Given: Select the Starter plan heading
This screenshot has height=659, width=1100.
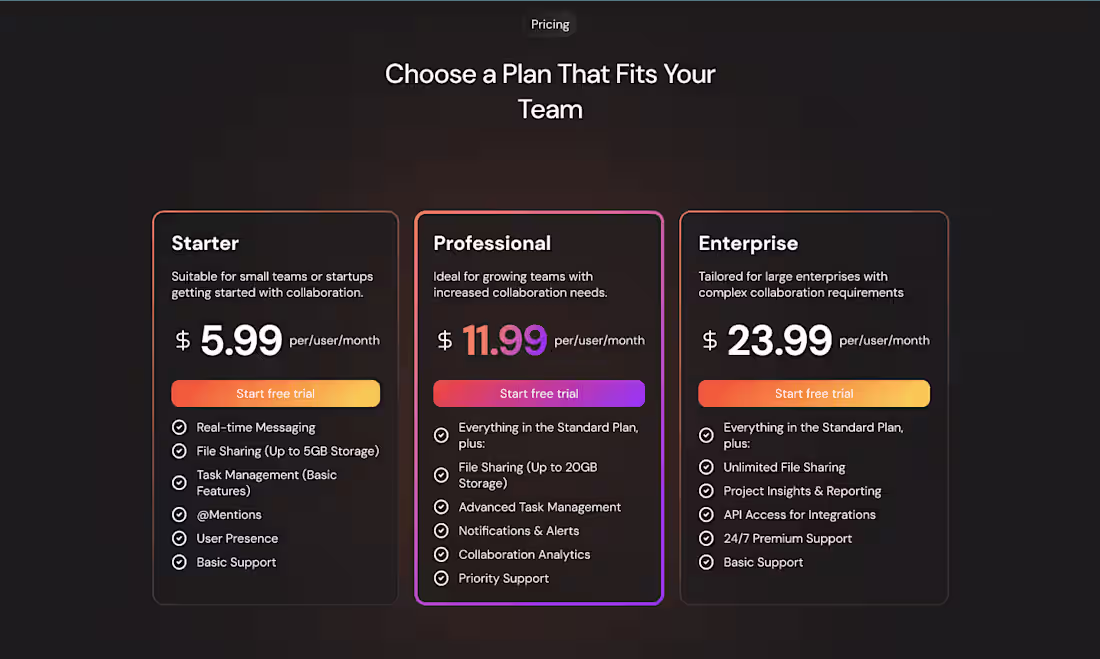Looking at the screenshot, I should click(204, 243).
